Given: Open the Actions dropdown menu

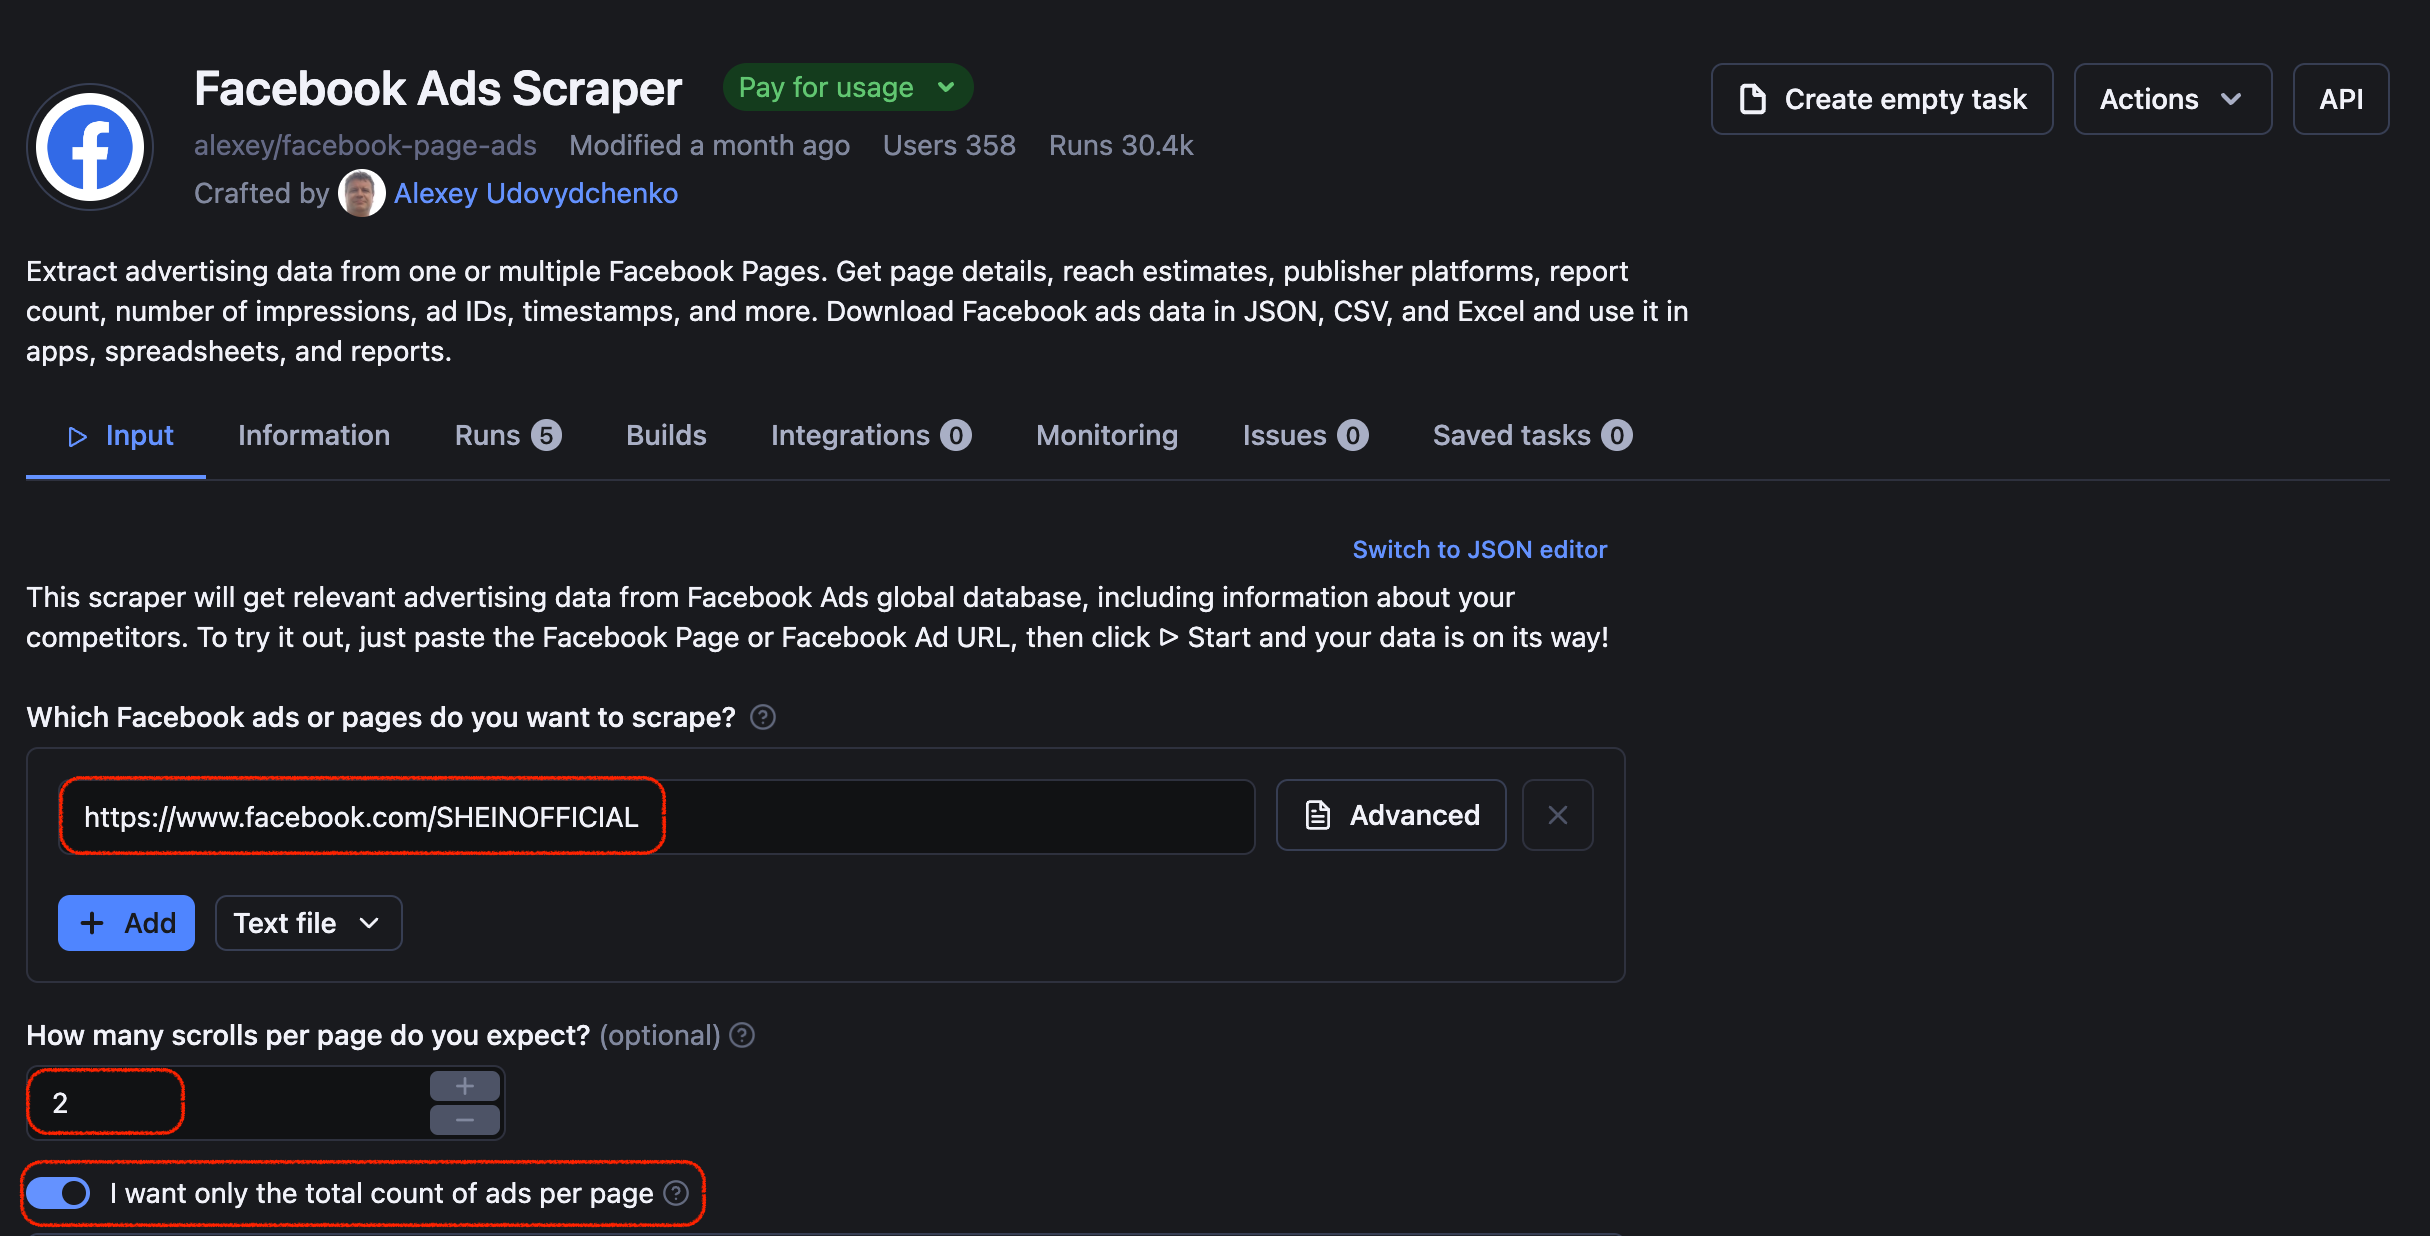Looking at the screenshot, I should pos(2172,99).
